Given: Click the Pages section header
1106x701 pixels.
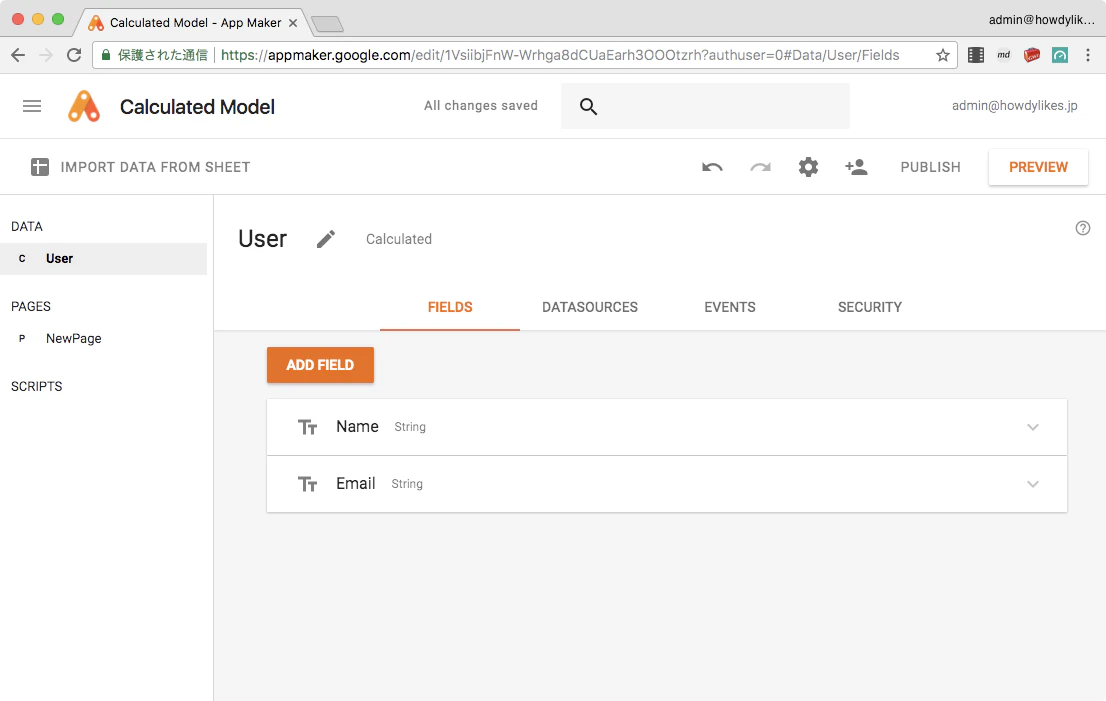Looking at the screenshot, I should pyautogui.click(x=31, y=307).
